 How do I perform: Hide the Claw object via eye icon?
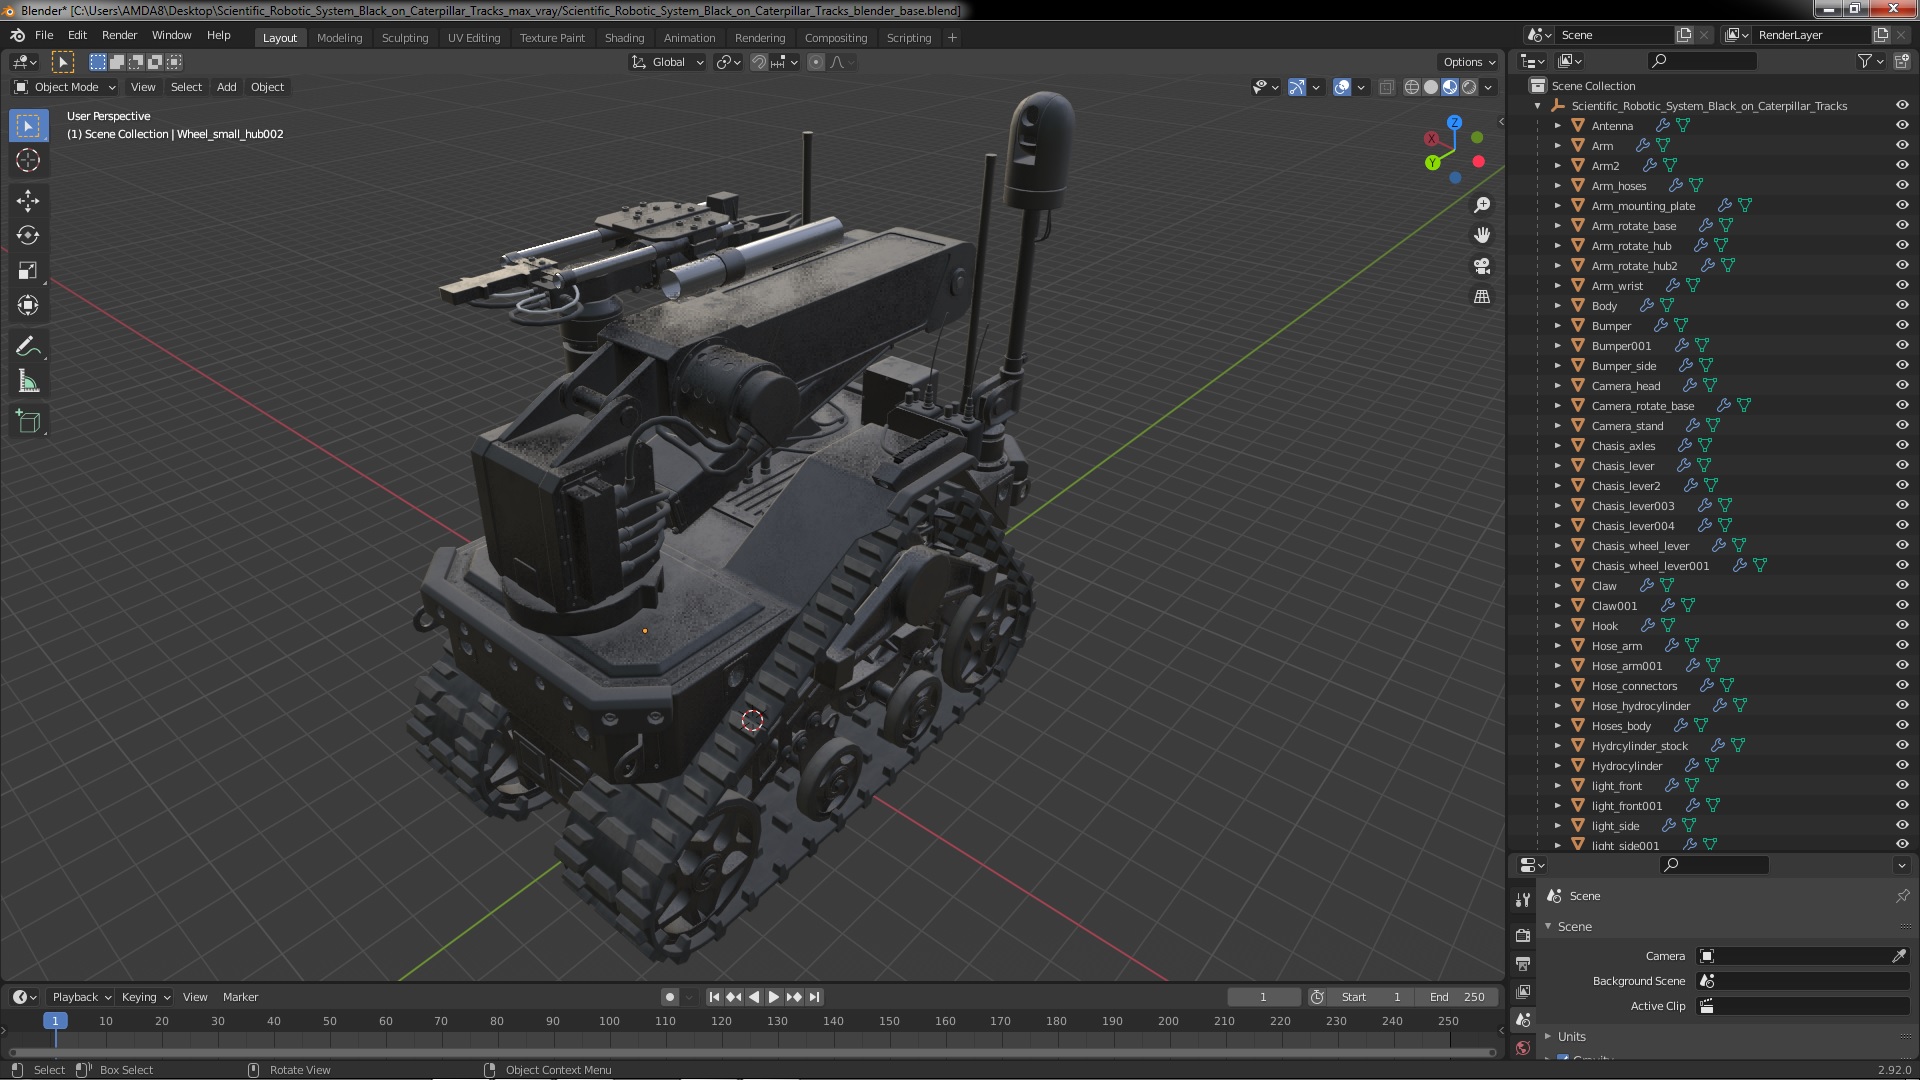[1902, 585]
